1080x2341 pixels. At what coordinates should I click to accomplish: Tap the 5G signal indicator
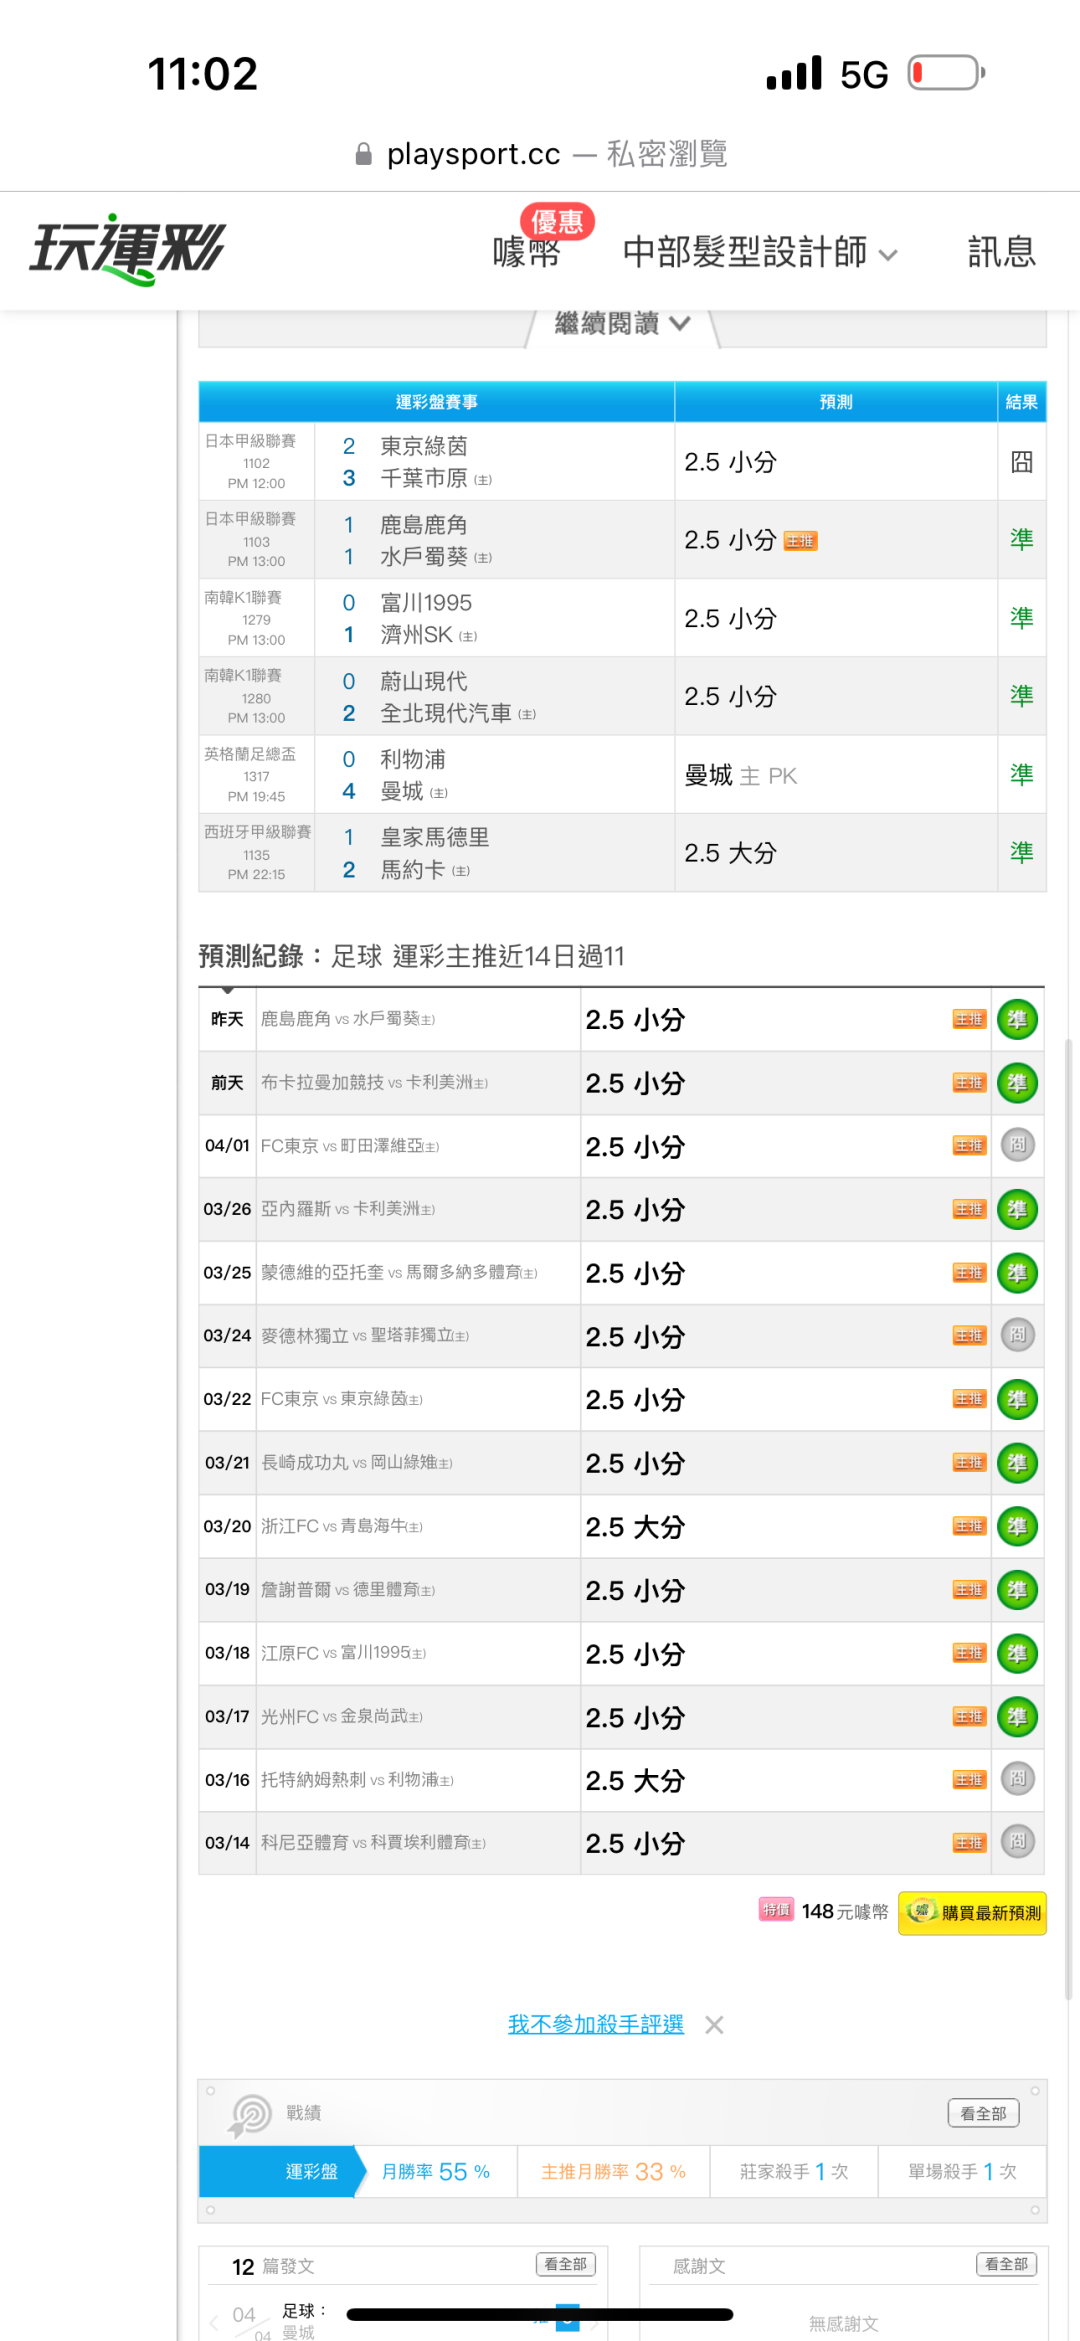click(x=864, y=74)
